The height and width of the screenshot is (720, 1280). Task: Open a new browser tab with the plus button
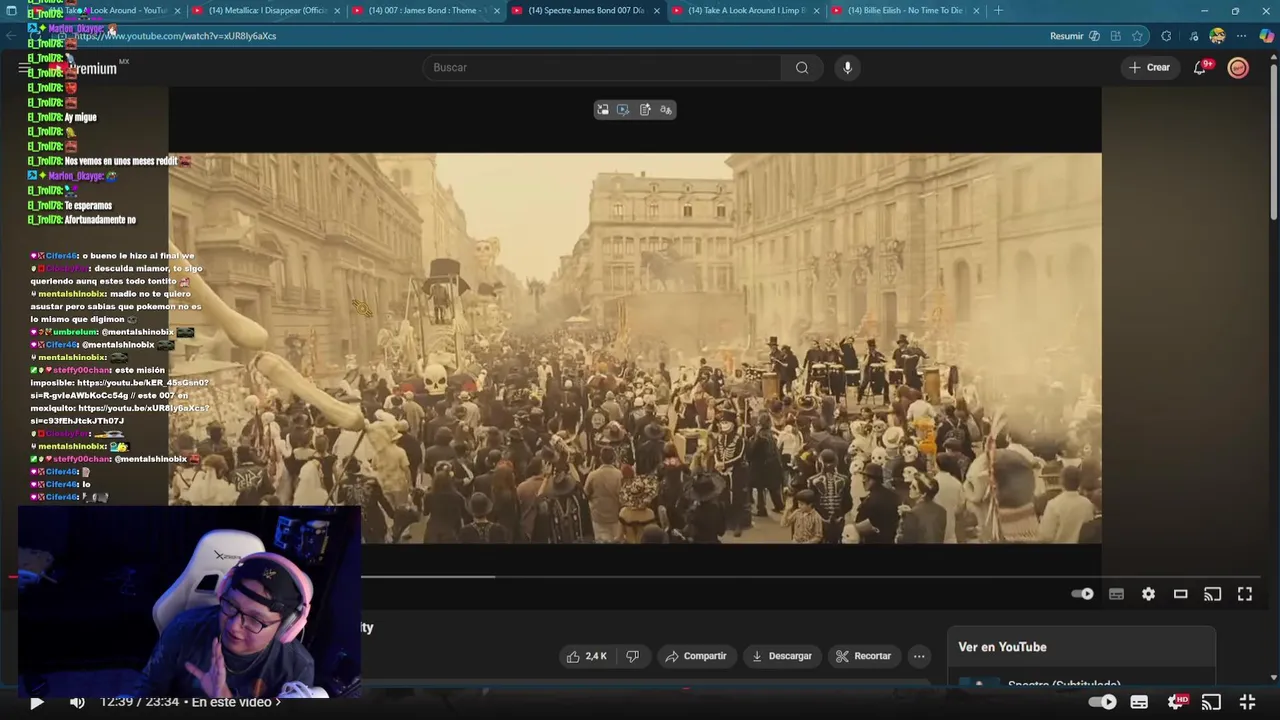coord(998,10)
